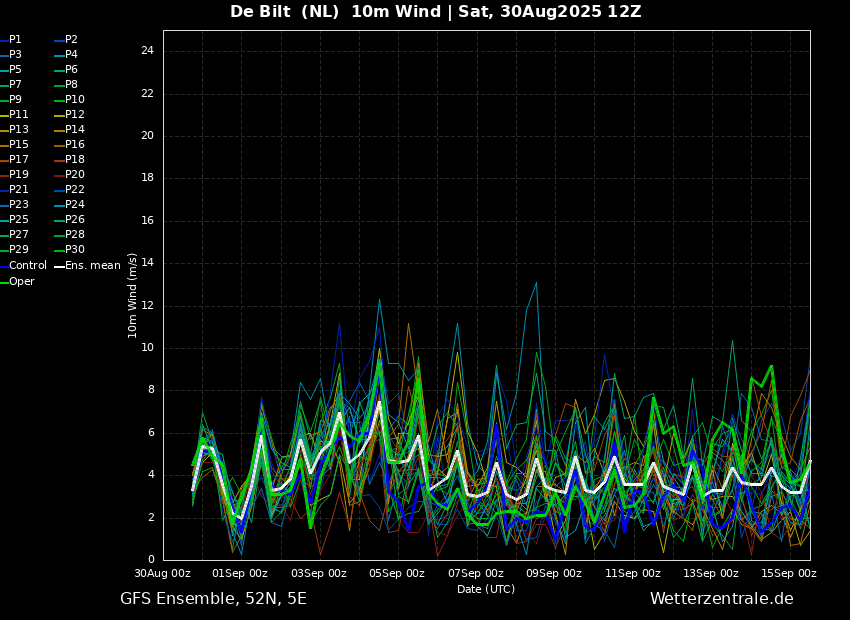Screen dimensions: 850x620
Task: Click the P1 legend entry
Action: 11,40
